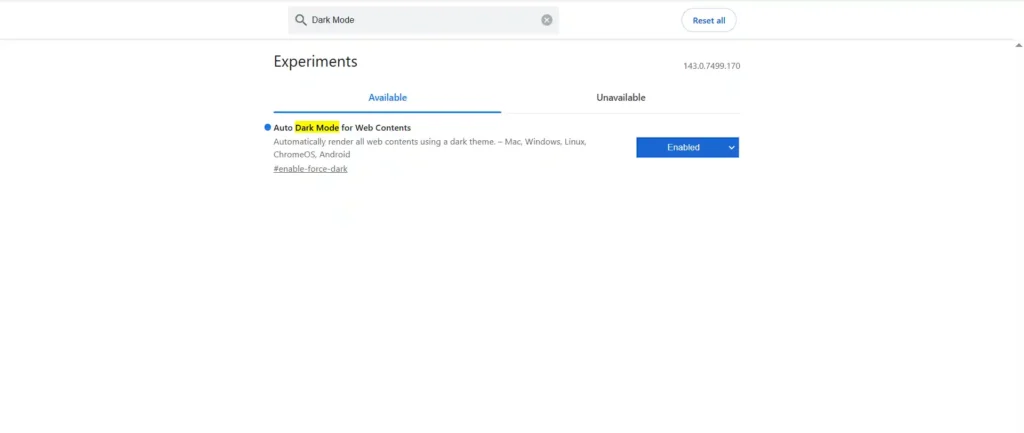Open the #enable-force-dark anchor link
Image resolution: width=1024 pixels, height=433 pixels.
pyautogui.click(x=310, y=169)
